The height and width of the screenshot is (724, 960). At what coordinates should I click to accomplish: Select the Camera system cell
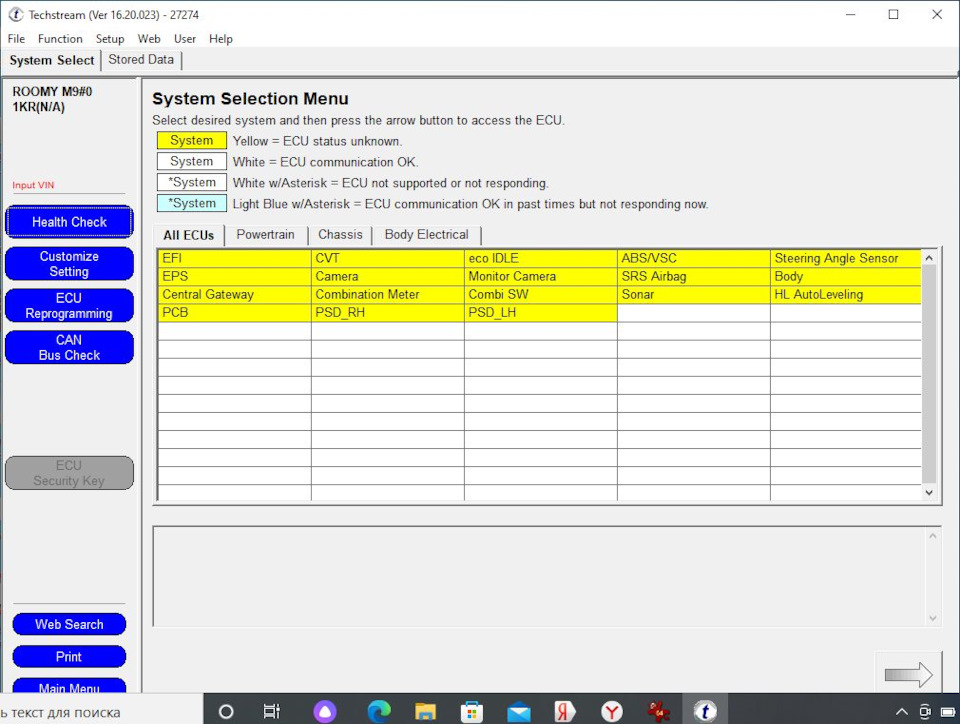click(x=388, y=277)
